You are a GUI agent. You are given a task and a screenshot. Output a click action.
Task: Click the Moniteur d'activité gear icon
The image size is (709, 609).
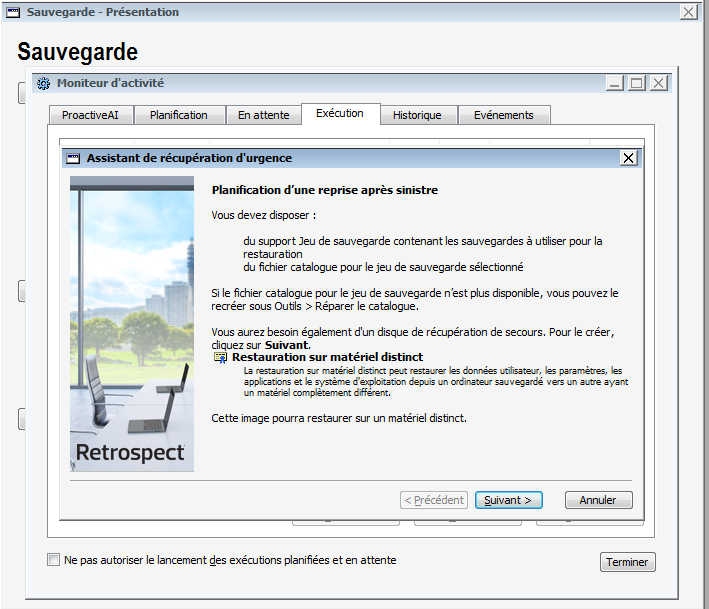44,83
